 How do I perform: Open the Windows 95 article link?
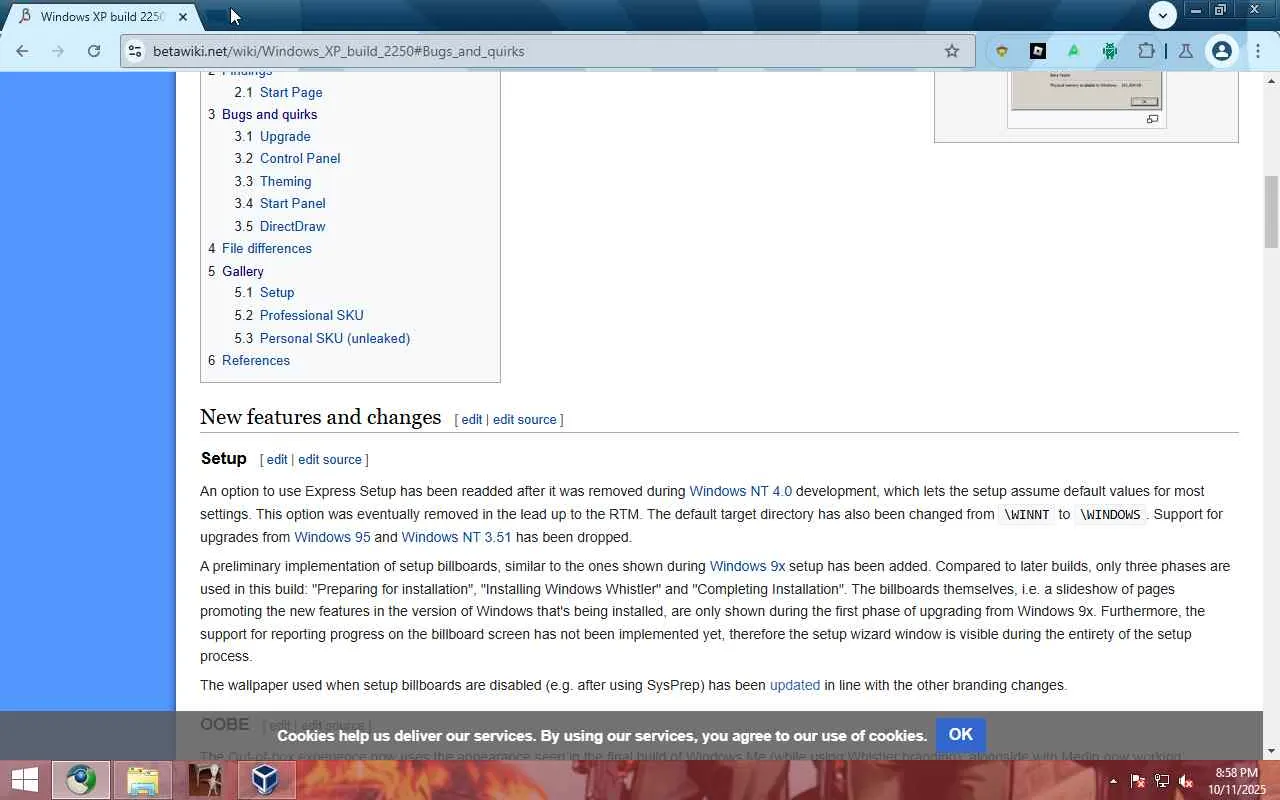332,537
